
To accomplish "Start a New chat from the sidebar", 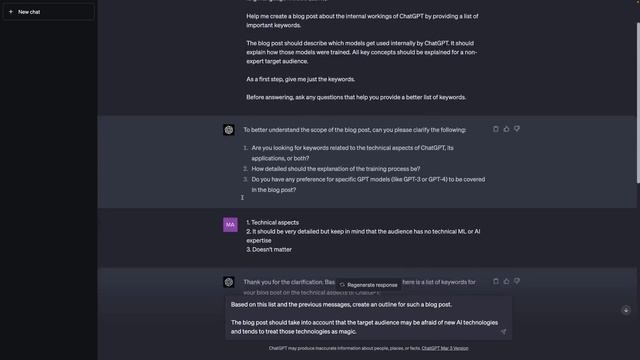I will click(48, 12).
